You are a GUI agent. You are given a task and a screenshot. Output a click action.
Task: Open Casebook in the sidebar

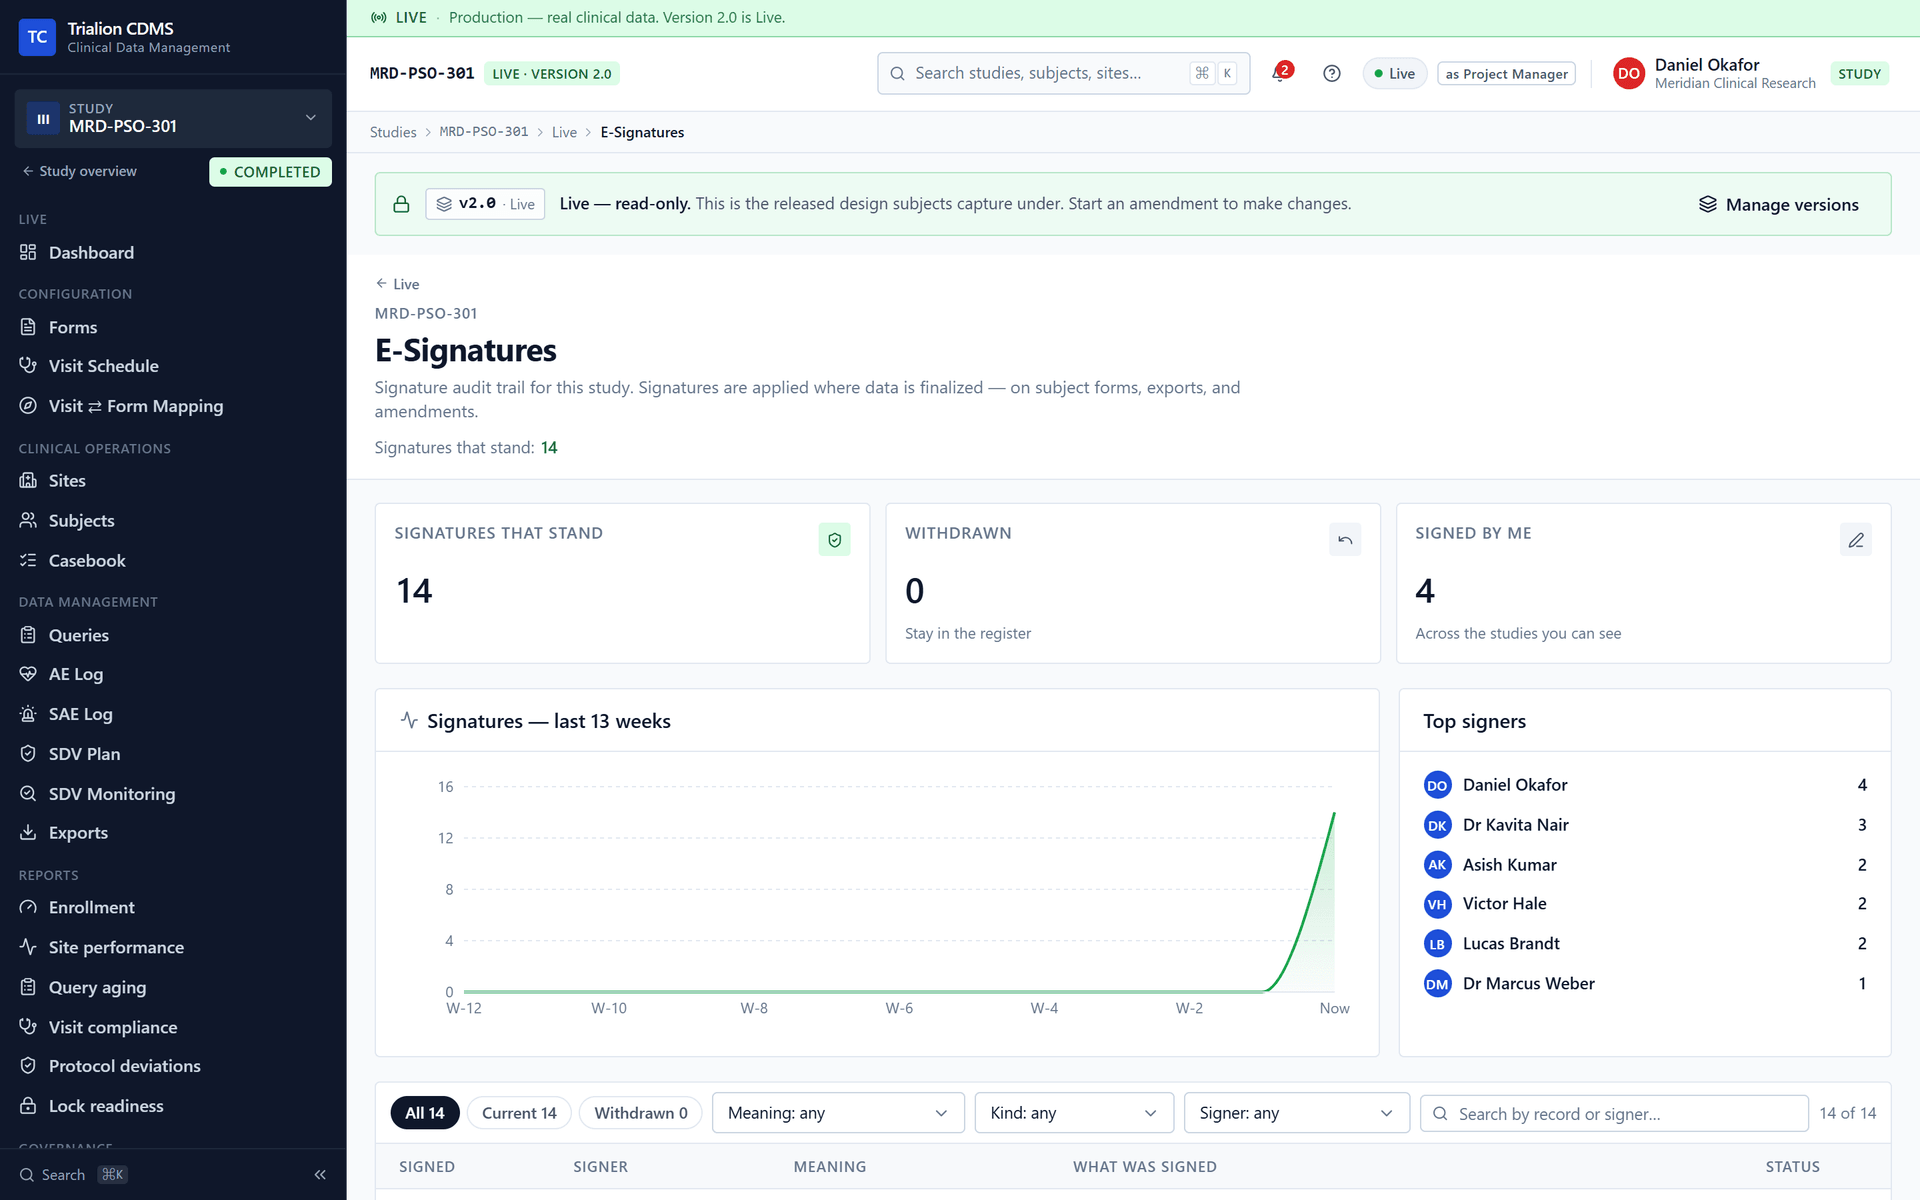pos(87,561)
